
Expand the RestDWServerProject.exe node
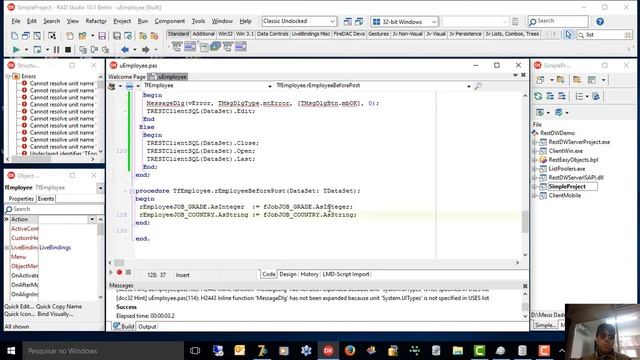pyautogui.click(x=534, y=142)
